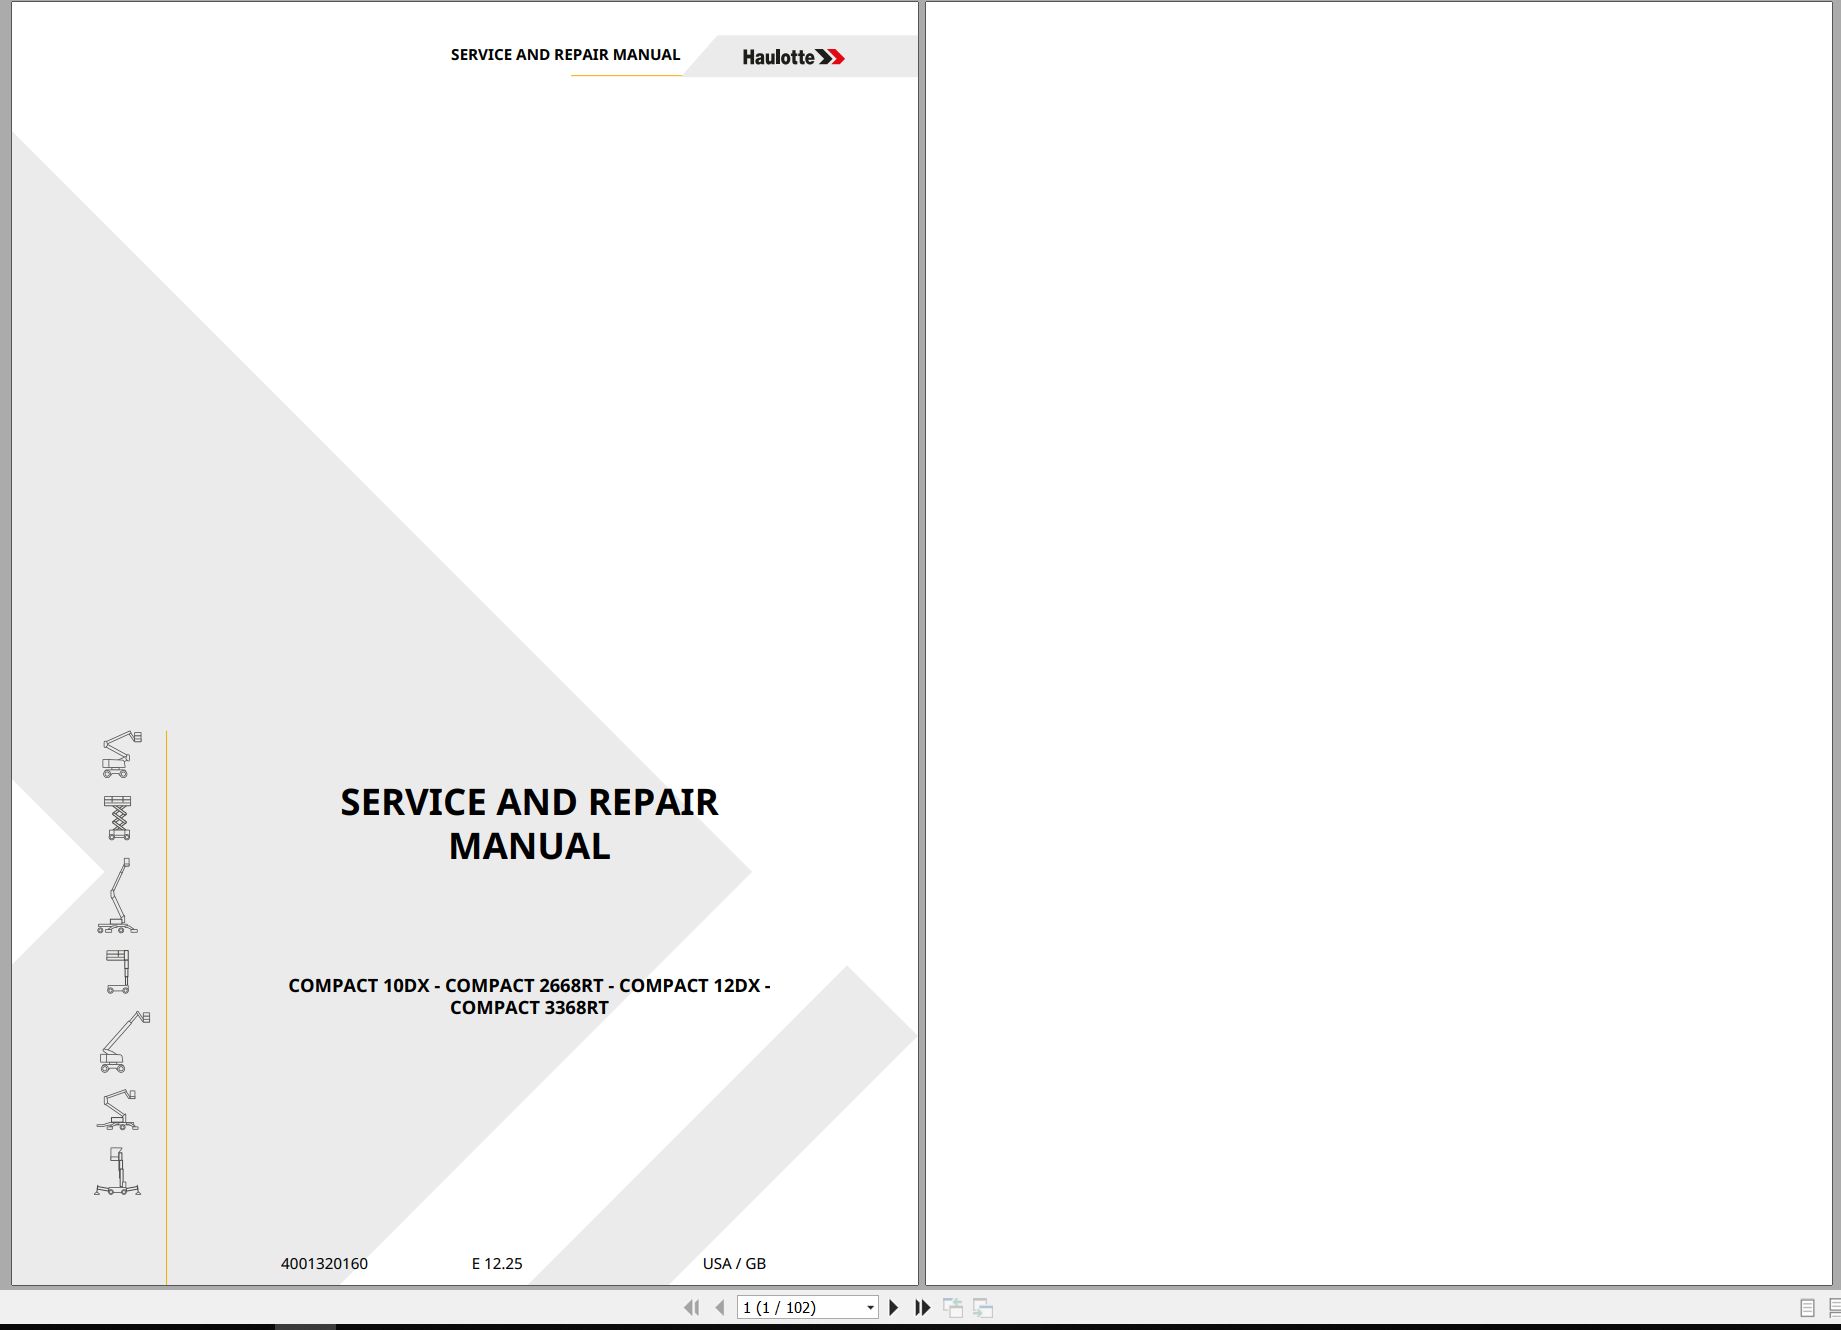
Task: Click the blank second page of the document
Action: [x=1378, y=643]
